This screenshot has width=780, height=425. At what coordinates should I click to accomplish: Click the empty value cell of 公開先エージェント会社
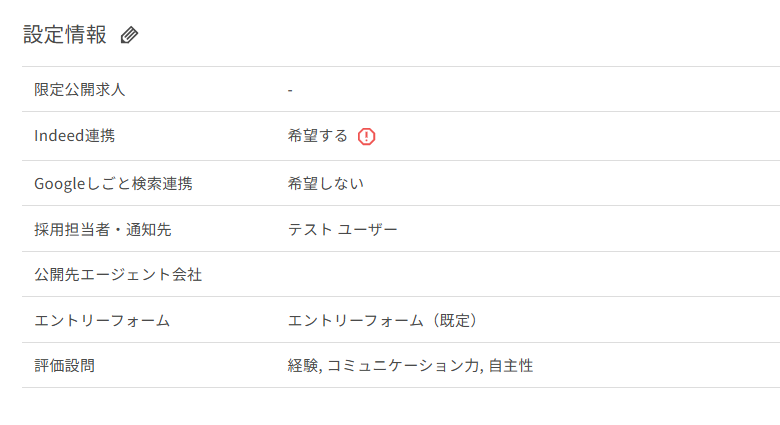(500, 274)
